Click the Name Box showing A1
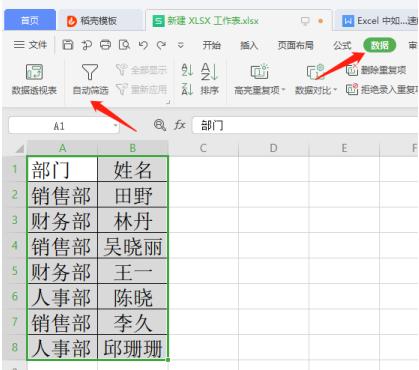 59,126
